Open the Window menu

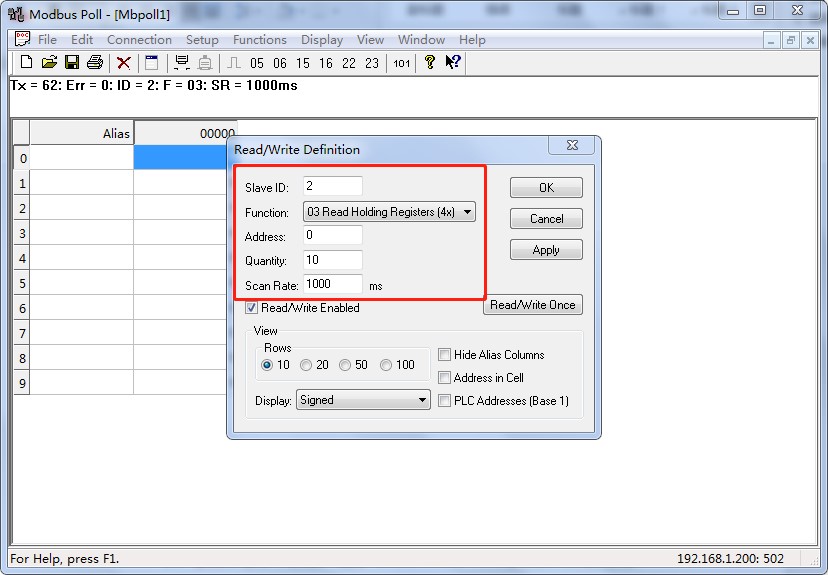pyautogui.click(x=421, y=40)
